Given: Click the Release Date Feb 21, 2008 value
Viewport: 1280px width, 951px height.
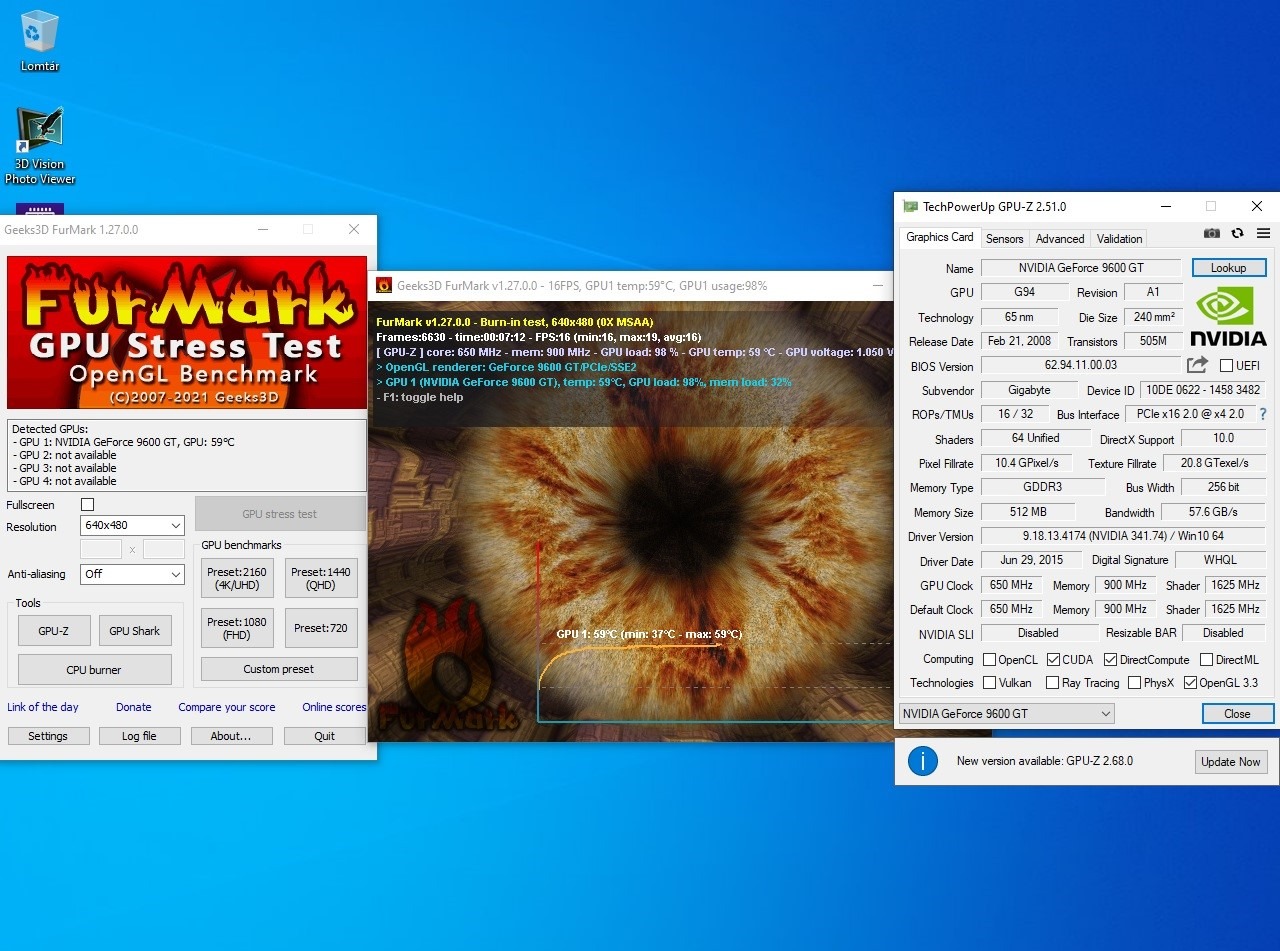Looking at the screenshot, I should [x=1019, y=341].
